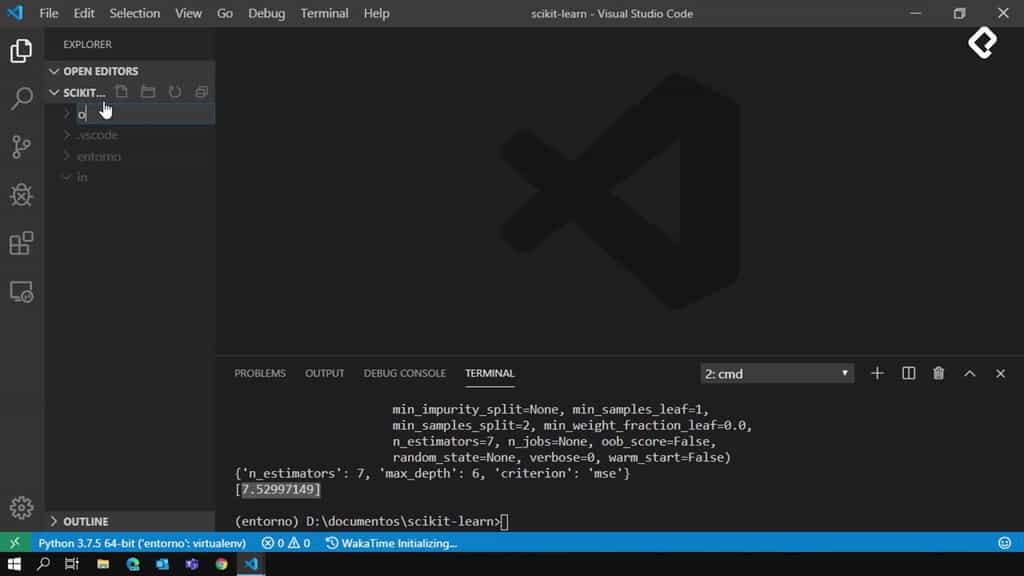Select the Run and Debug icon
This screenshot has height=576, width=1024.
click(20, 195)
